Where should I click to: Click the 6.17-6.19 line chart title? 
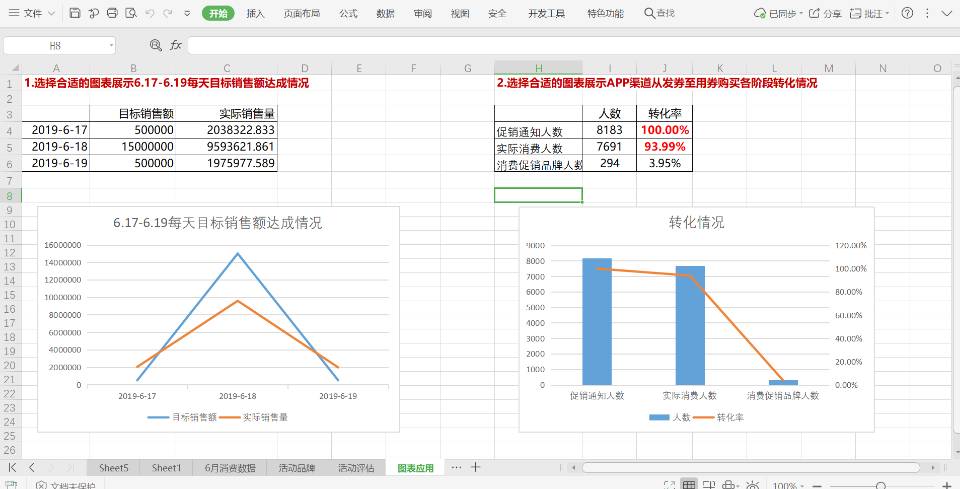point(217,223)
